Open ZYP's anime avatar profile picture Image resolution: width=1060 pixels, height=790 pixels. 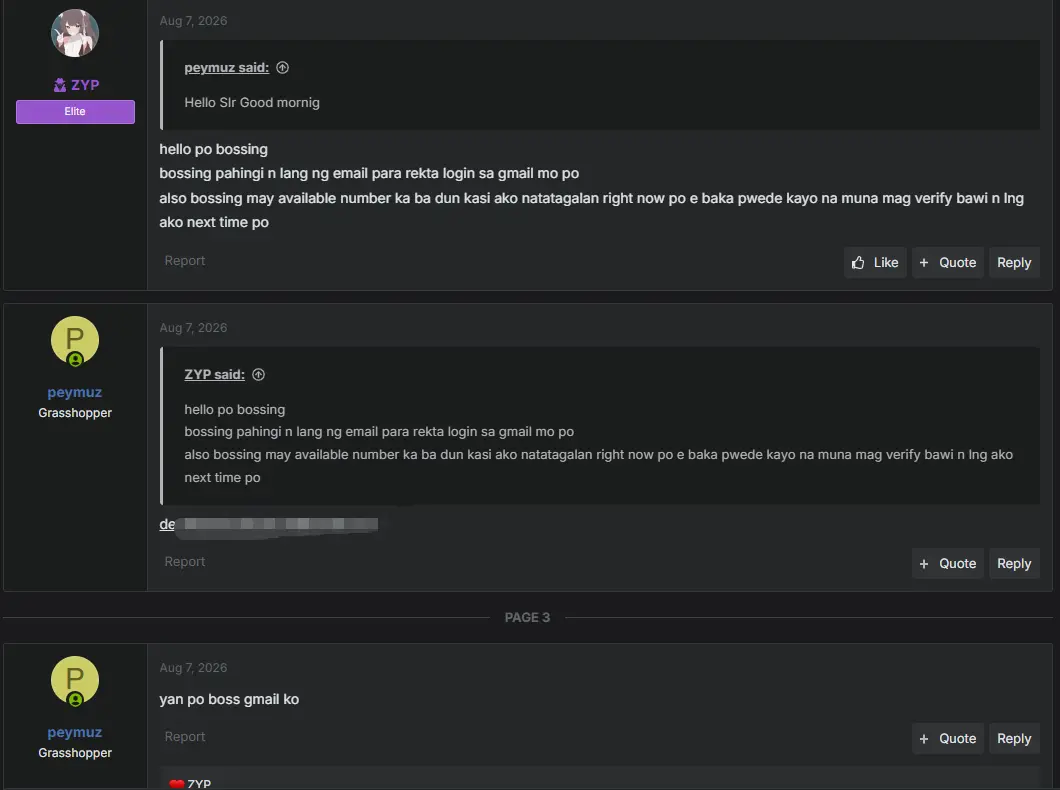point(75,32)
